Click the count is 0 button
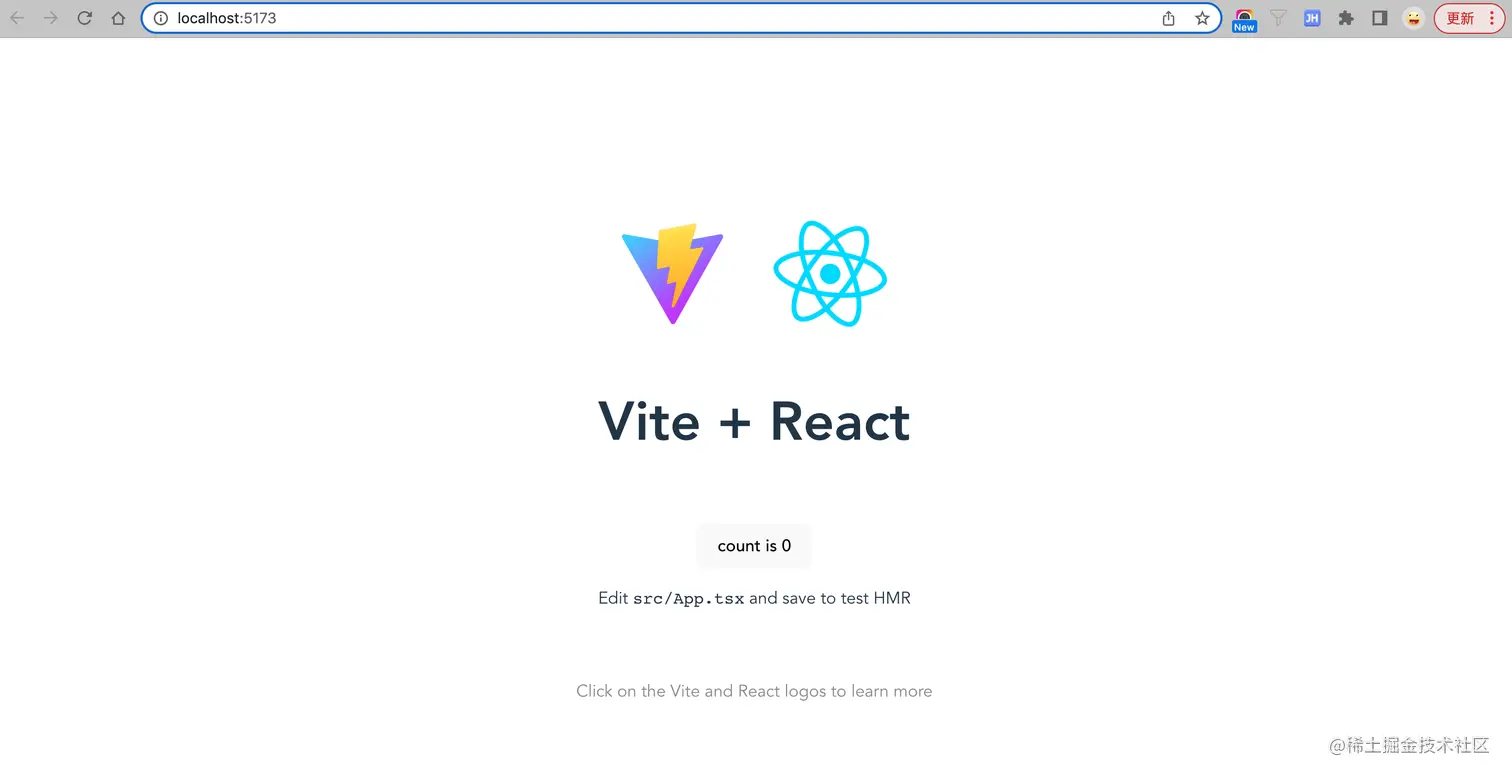The image size is (1512, 778). [754, 546]
